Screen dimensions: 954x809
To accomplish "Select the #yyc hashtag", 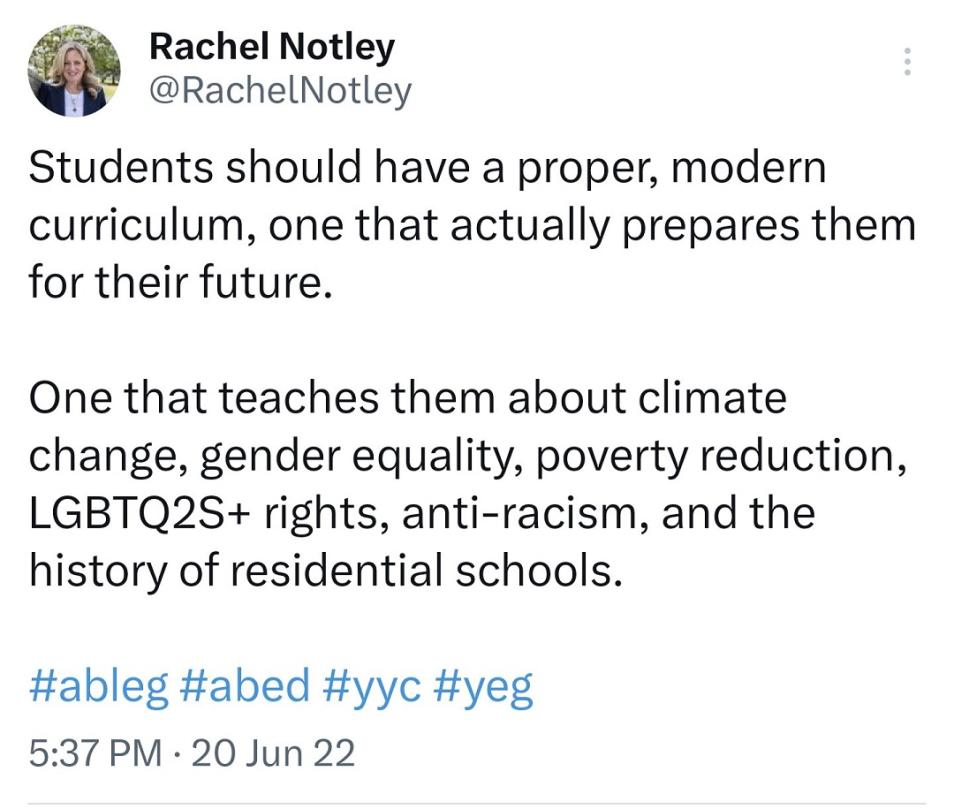I will [377, 687].
